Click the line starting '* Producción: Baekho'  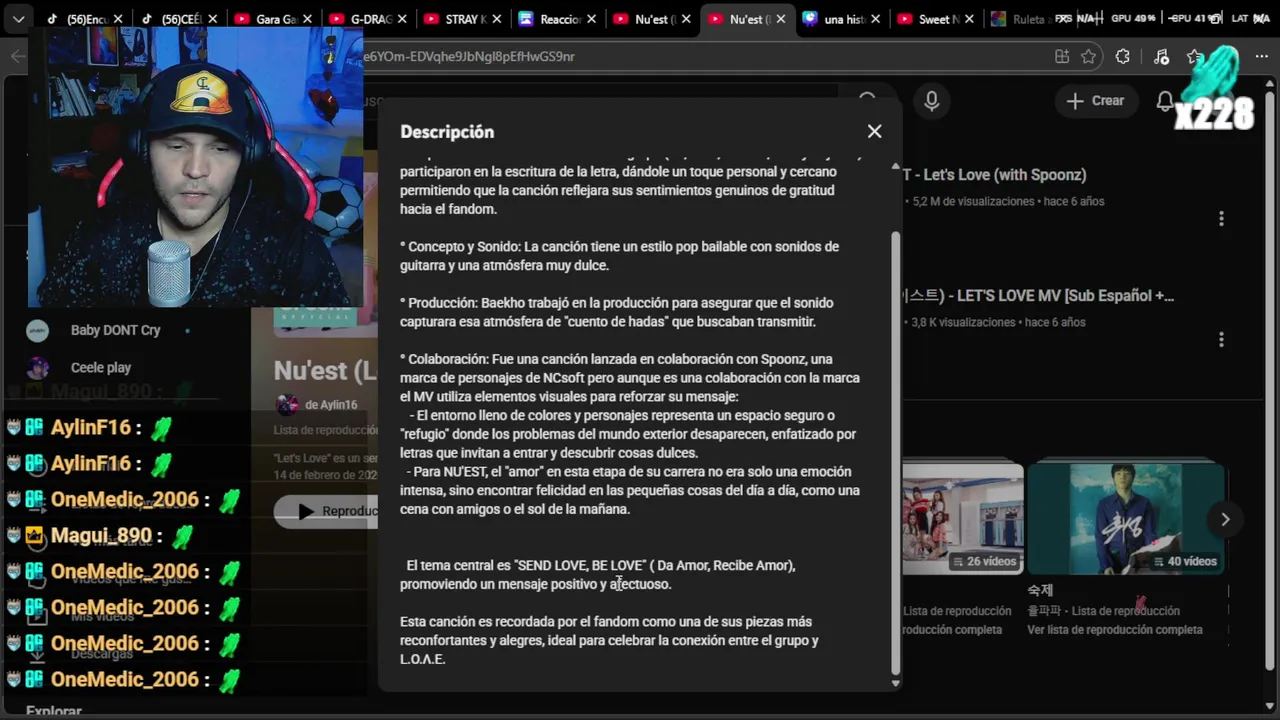(616, 303)
